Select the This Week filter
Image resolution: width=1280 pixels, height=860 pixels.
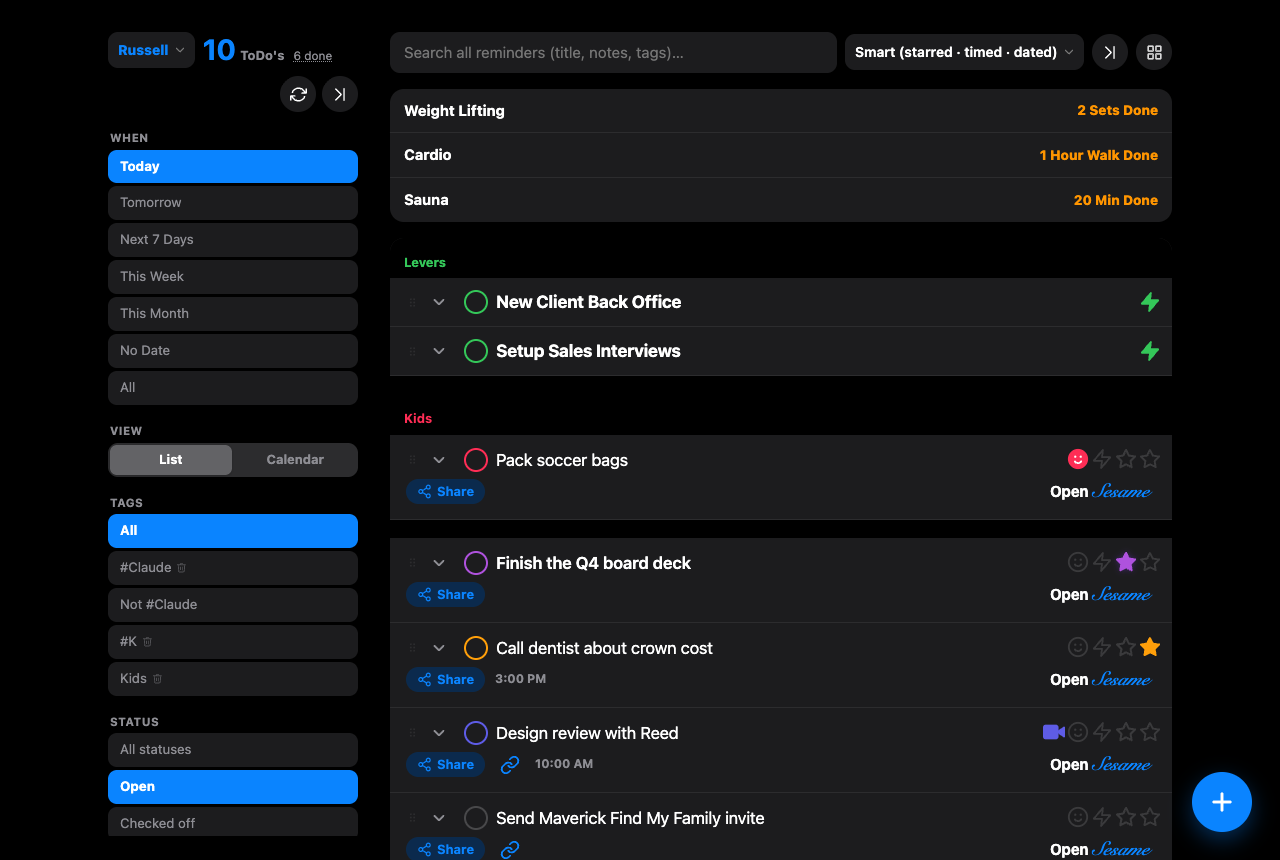(233, 277)
